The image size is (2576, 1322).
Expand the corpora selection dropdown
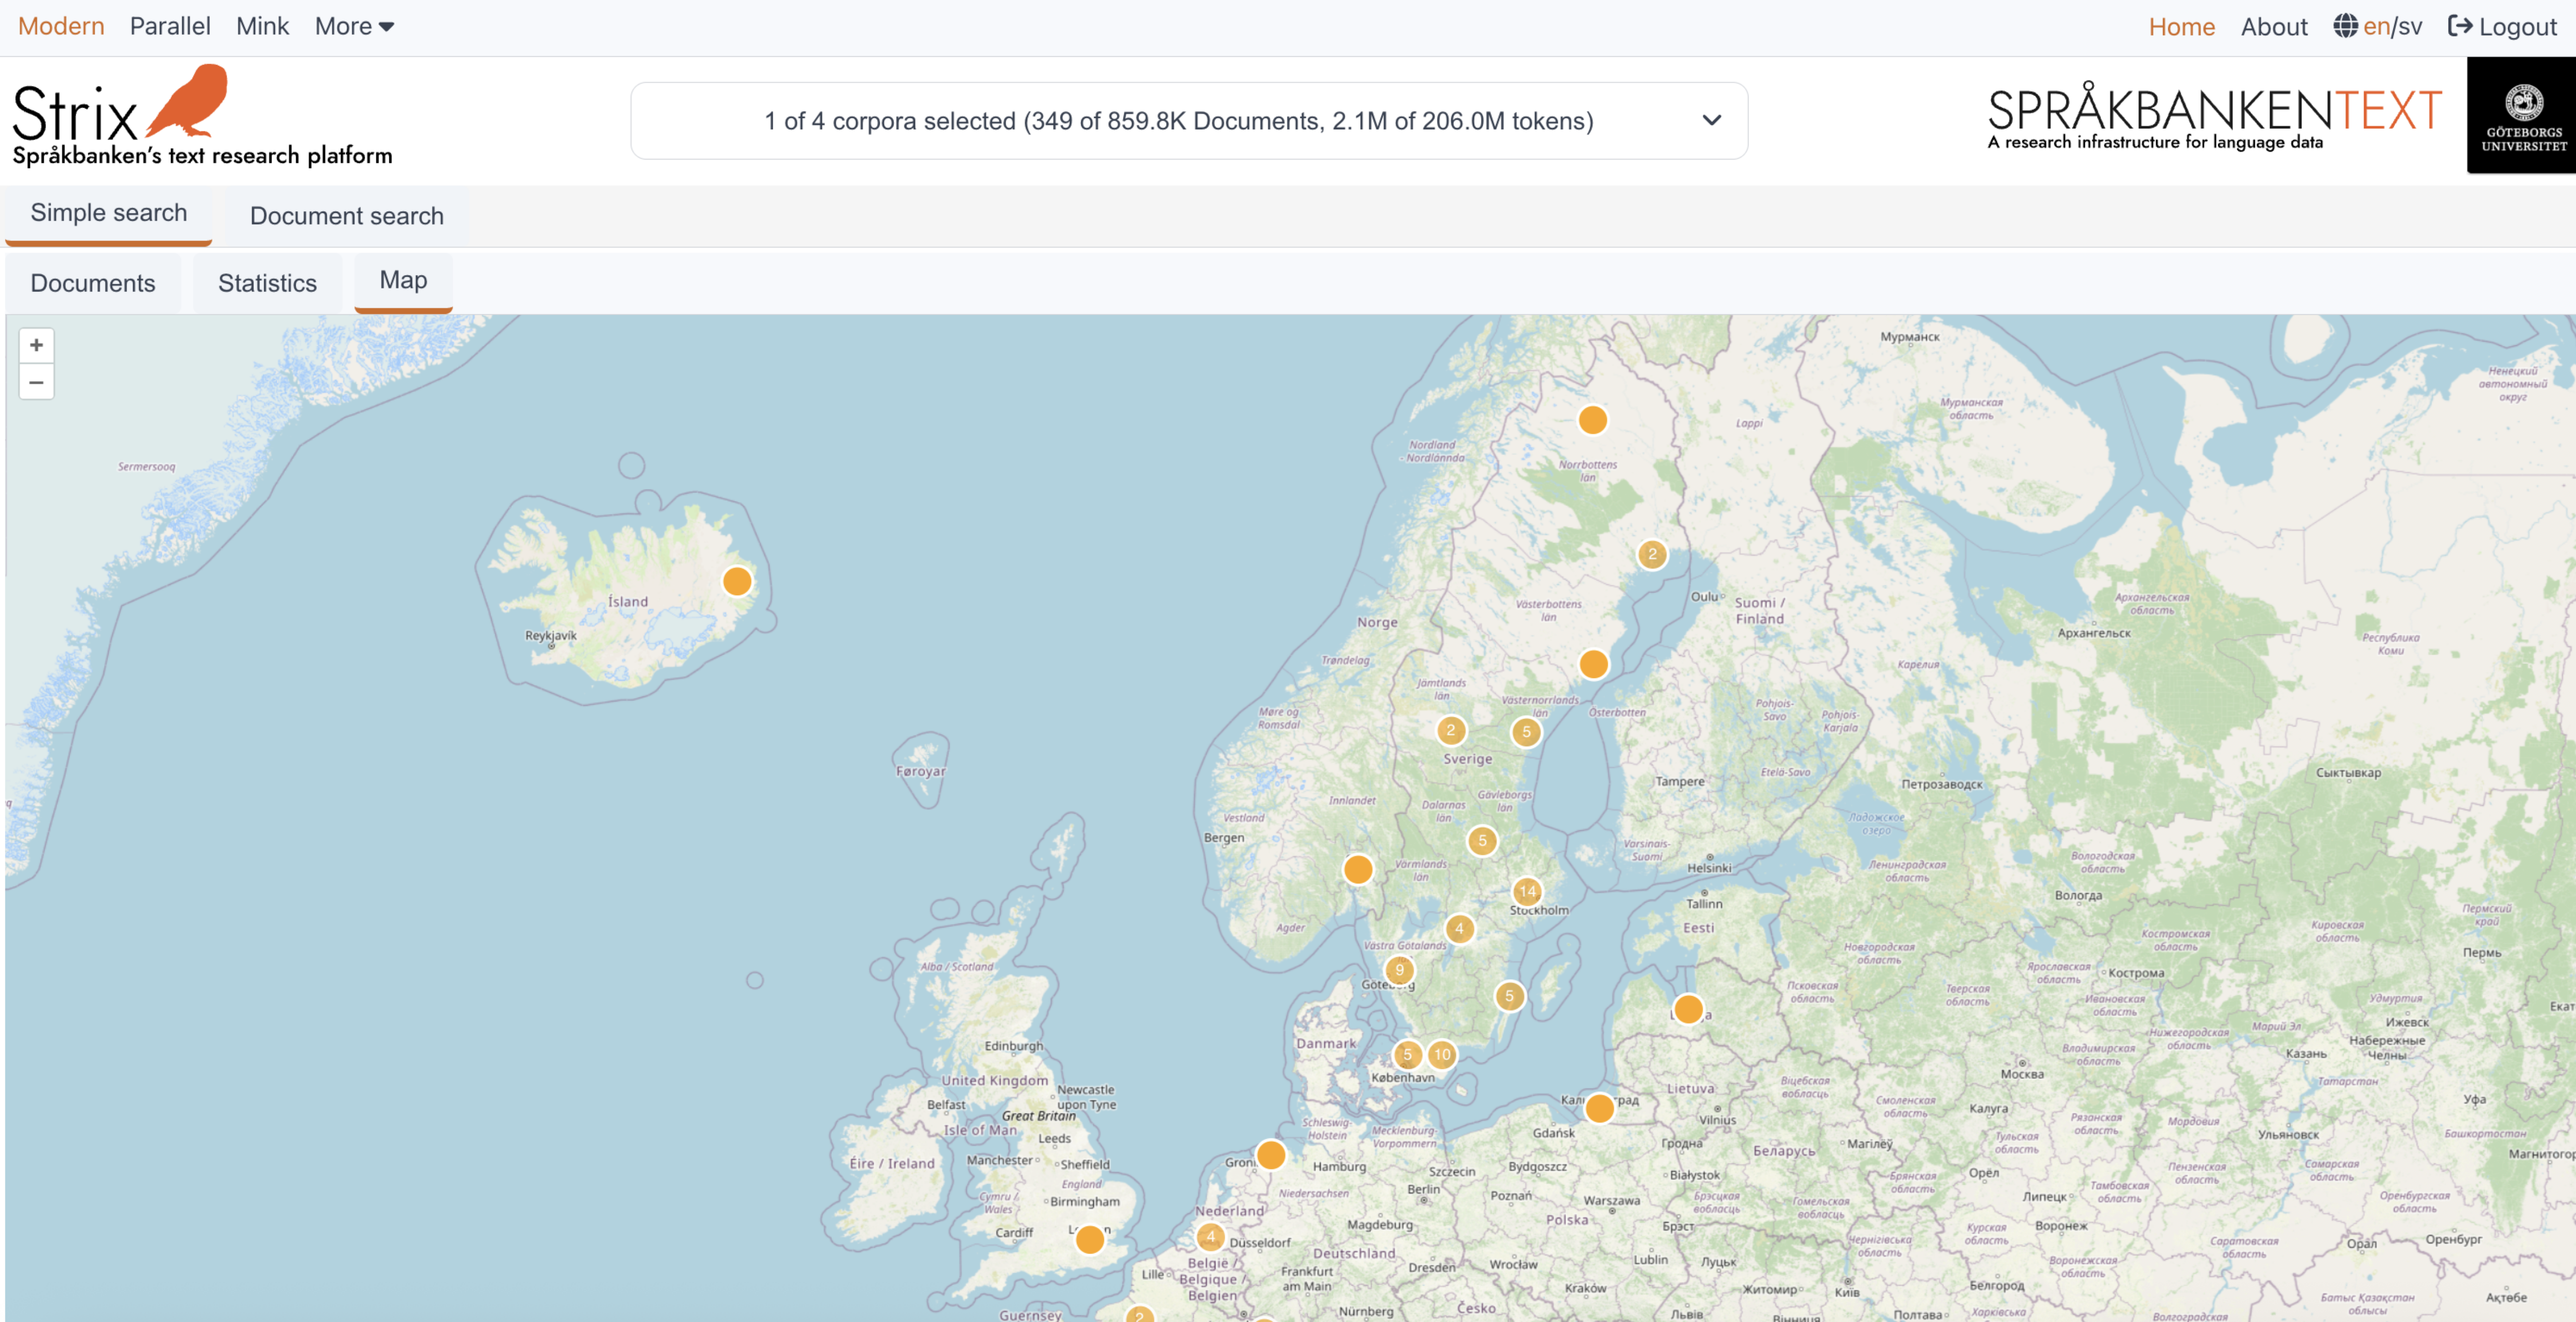coord(1189,121)
